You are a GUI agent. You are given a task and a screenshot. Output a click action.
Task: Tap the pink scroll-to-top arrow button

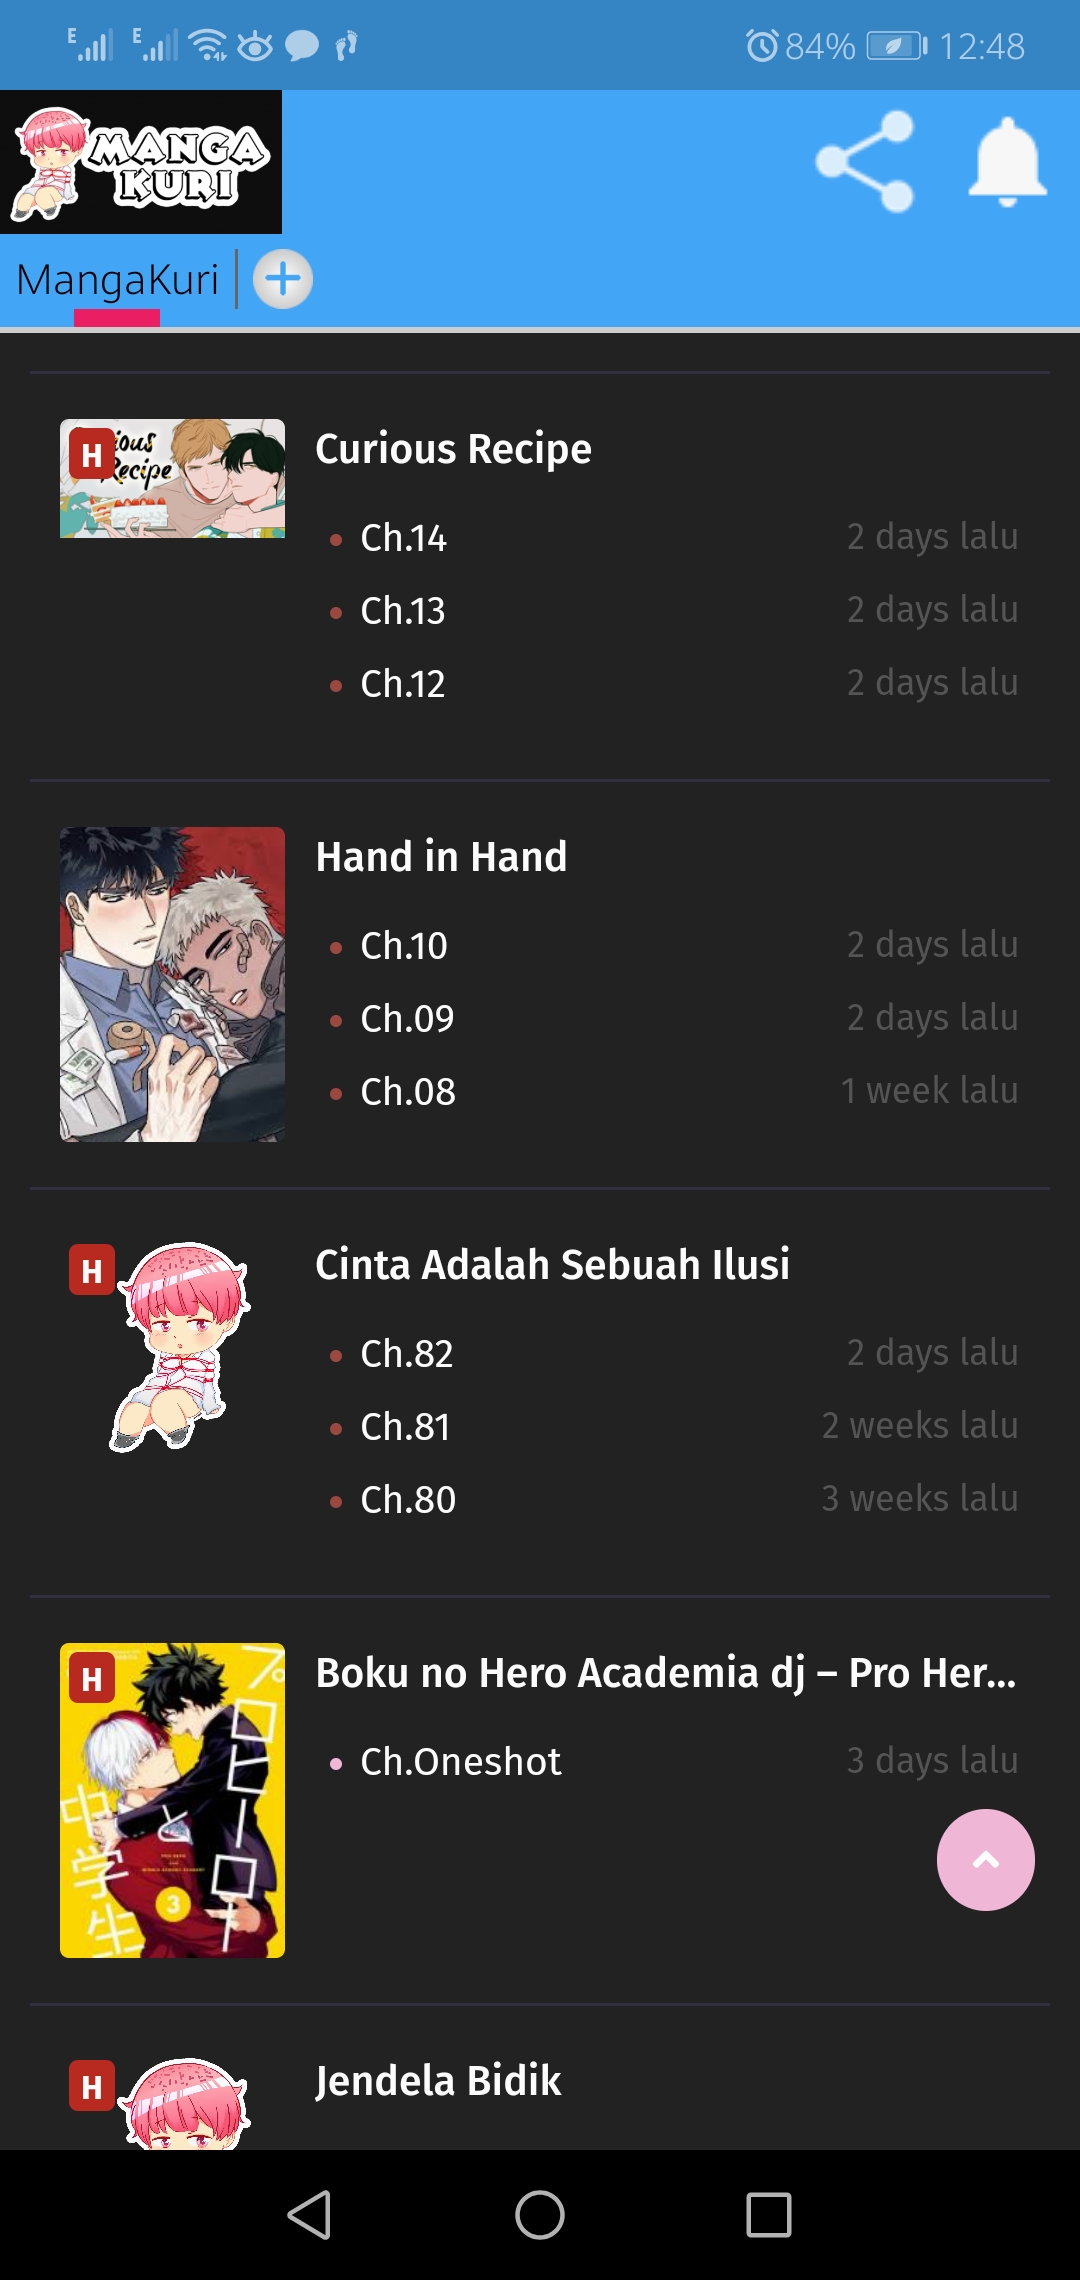985,1860
